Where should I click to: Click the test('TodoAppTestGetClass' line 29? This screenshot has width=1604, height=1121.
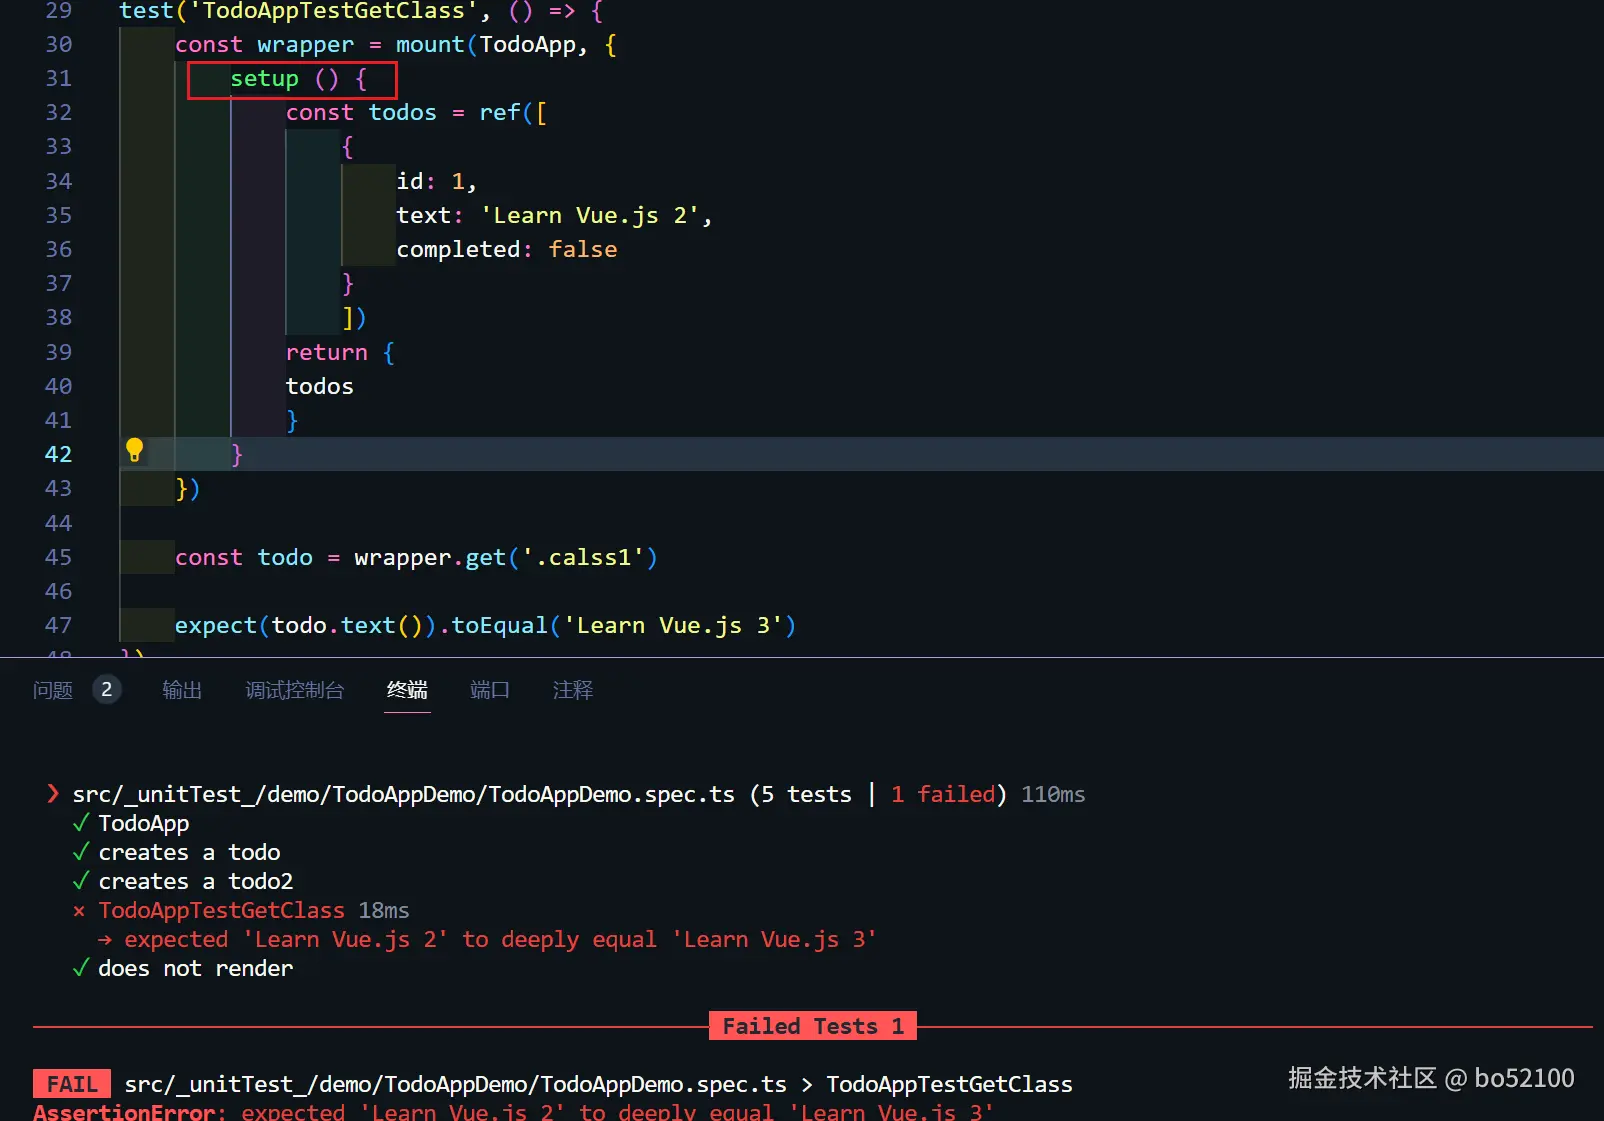coord(361,11)
